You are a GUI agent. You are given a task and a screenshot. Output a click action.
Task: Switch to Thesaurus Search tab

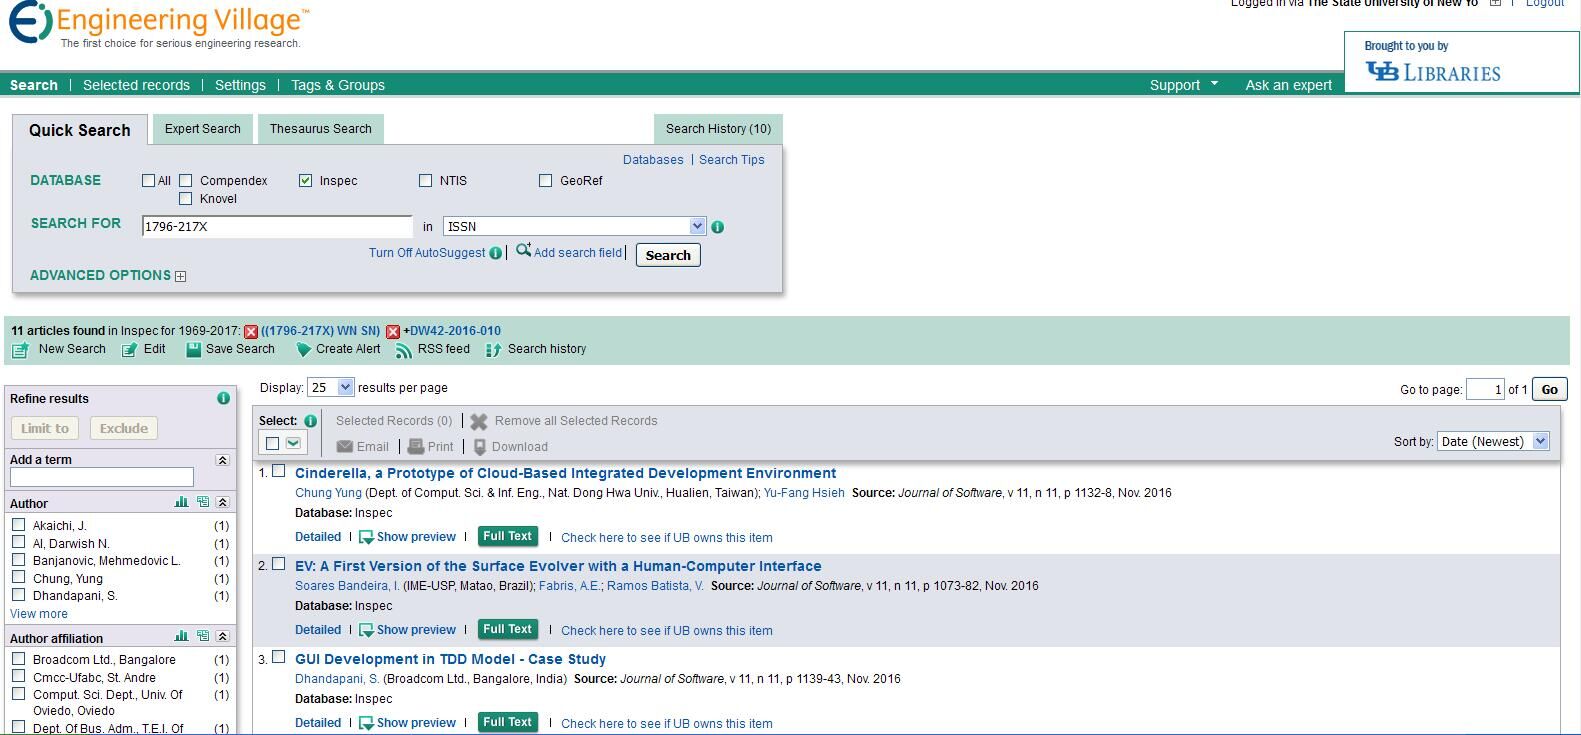(x=320, y=129)
